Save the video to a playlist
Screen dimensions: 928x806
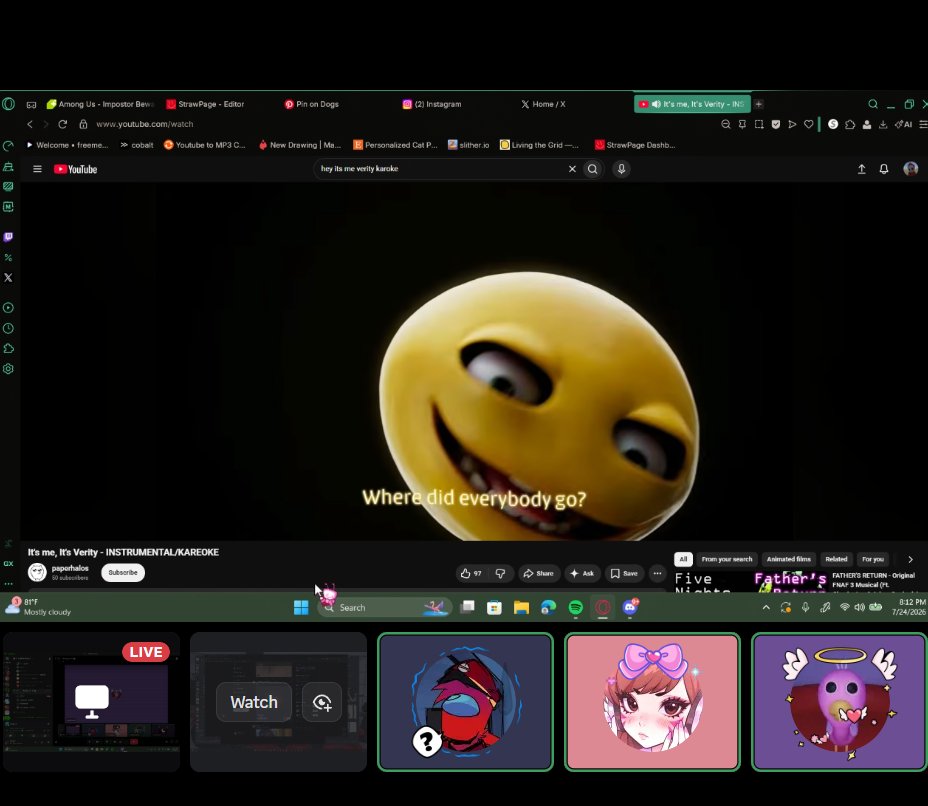pyautogui.click(x=624, y=573)
